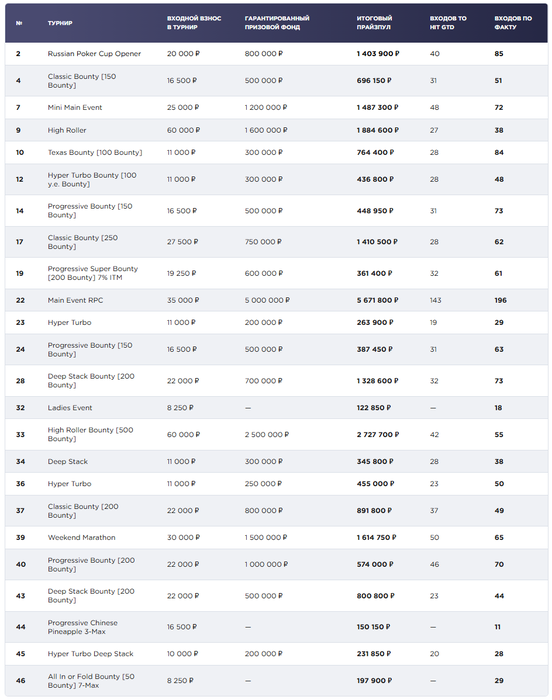Select the ГАРАНТИРОВАННЫЙ ПРИЗОВОЙ ФОНД header
Screen dimensions: 552x700
tap(277, 23)
